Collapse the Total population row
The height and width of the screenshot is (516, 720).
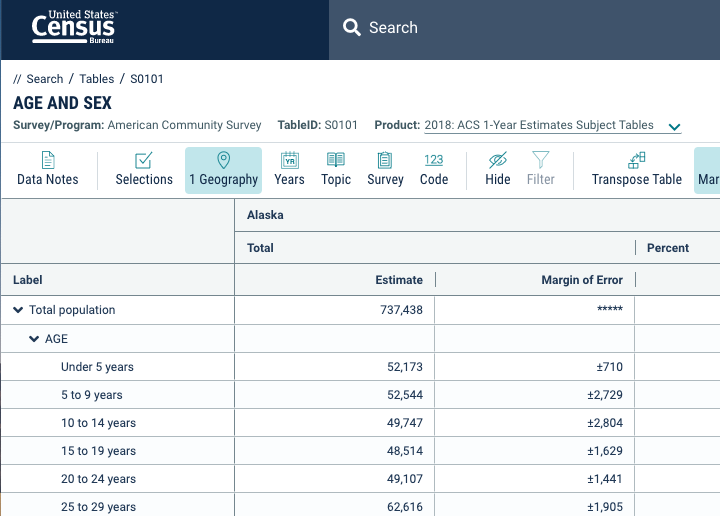tap(18, 310)
